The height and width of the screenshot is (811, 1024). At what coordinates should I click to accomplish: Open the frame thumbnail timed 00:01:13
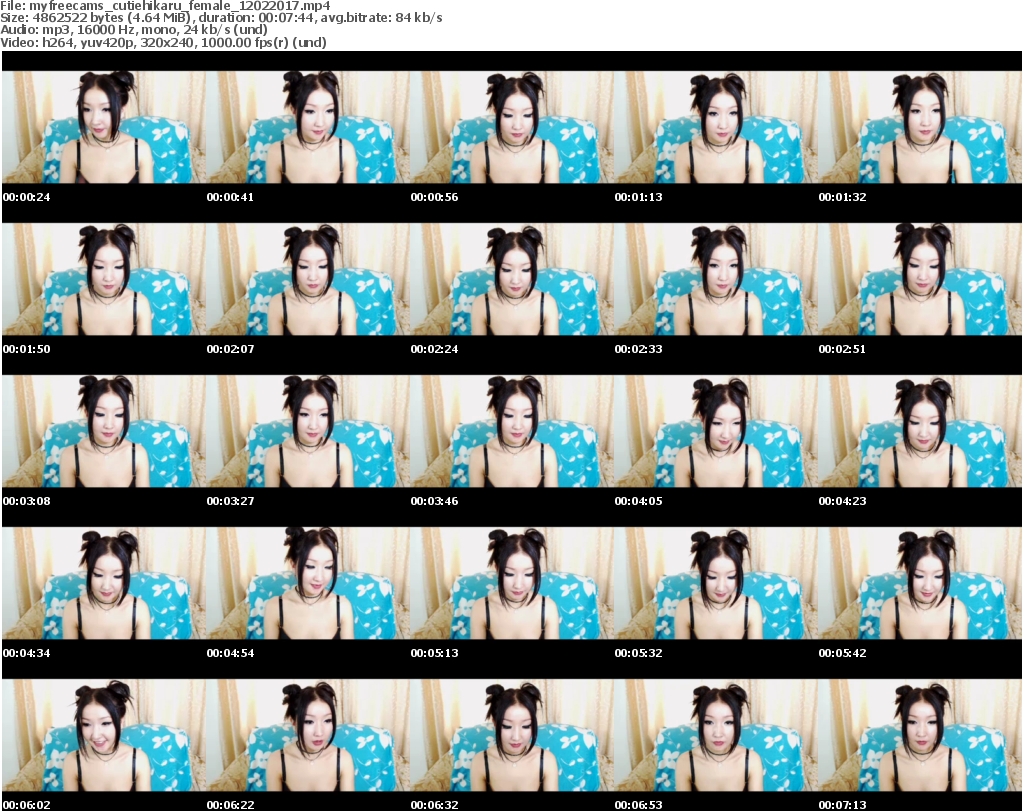(x=716, y=127)
